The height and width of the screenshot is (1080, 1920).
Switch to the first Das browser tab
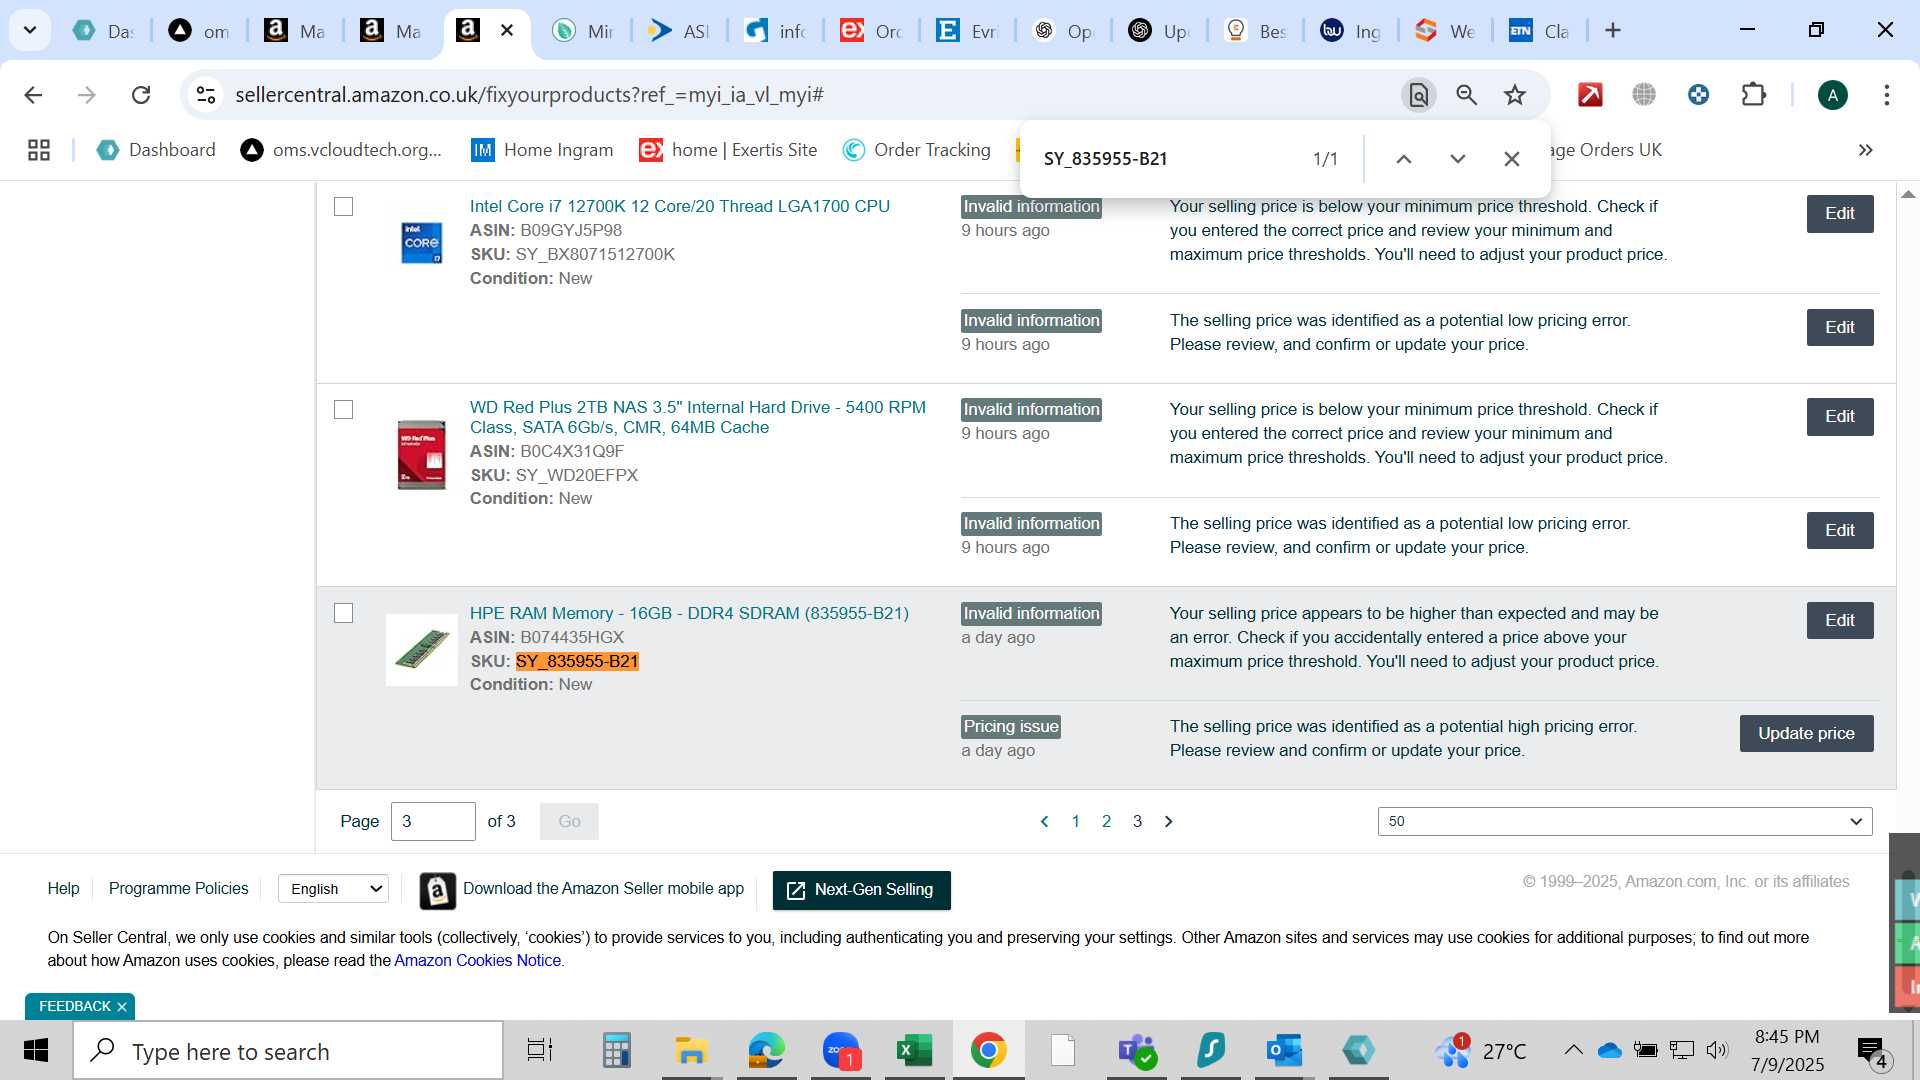(103, 31)
